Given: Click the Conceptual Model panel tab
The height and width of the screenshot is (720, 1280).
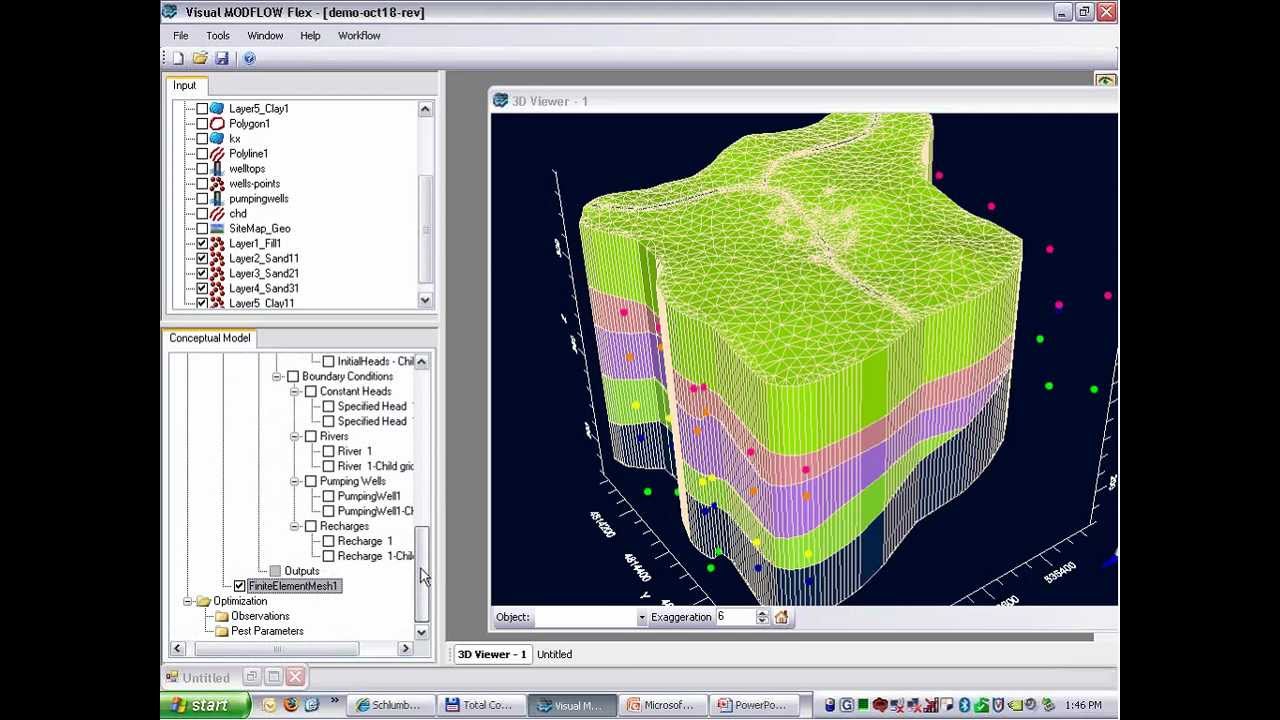Looking at the screenshot, I should 210,338.
